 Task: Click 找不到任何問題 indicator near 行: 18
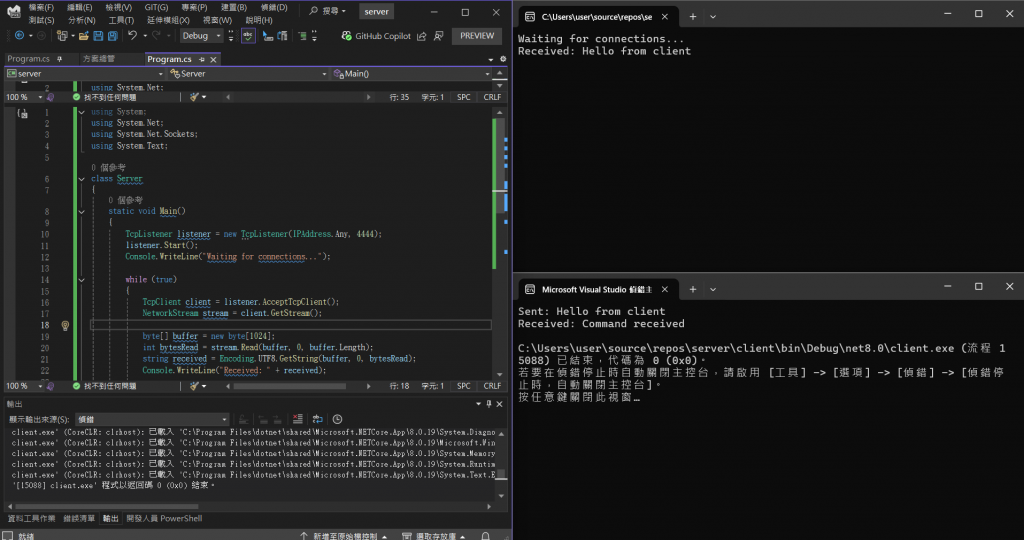(x=104, y=386)
